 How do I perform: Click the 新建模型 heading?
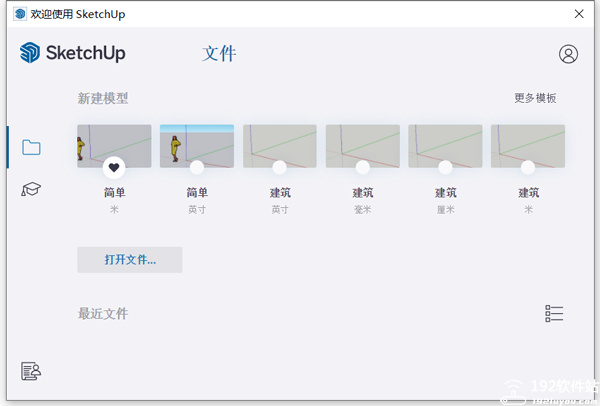[x=103, y=98]
